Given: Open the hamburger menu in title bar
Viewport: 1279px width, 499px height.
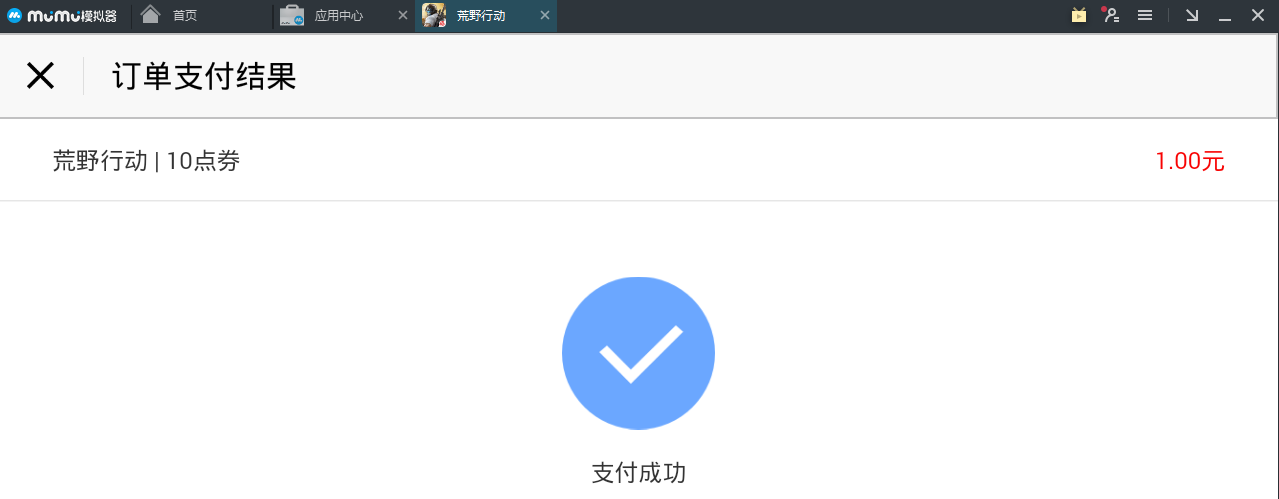Looking at the screenshot, I should 1145,15.
